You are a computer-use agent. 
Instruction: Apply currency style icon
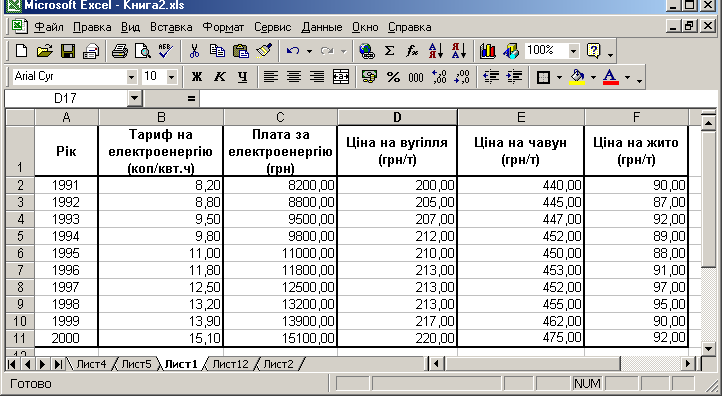(x=370, y=77)
